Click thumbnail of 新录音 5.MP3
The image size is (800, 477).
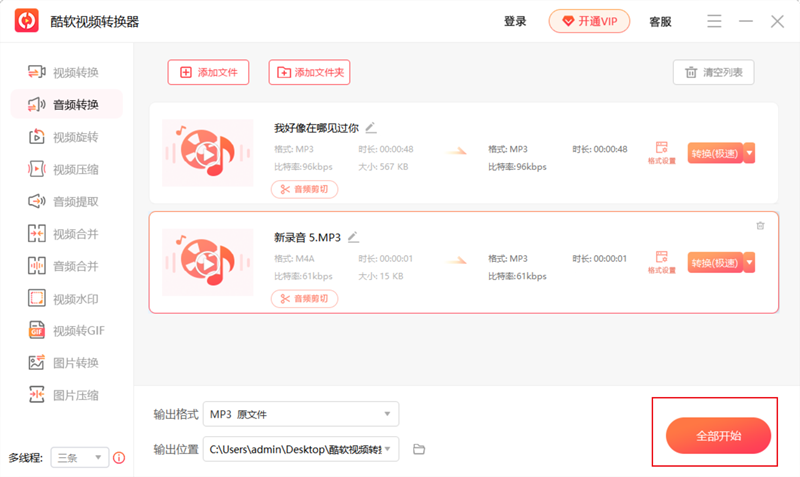(x=207, y=262)
